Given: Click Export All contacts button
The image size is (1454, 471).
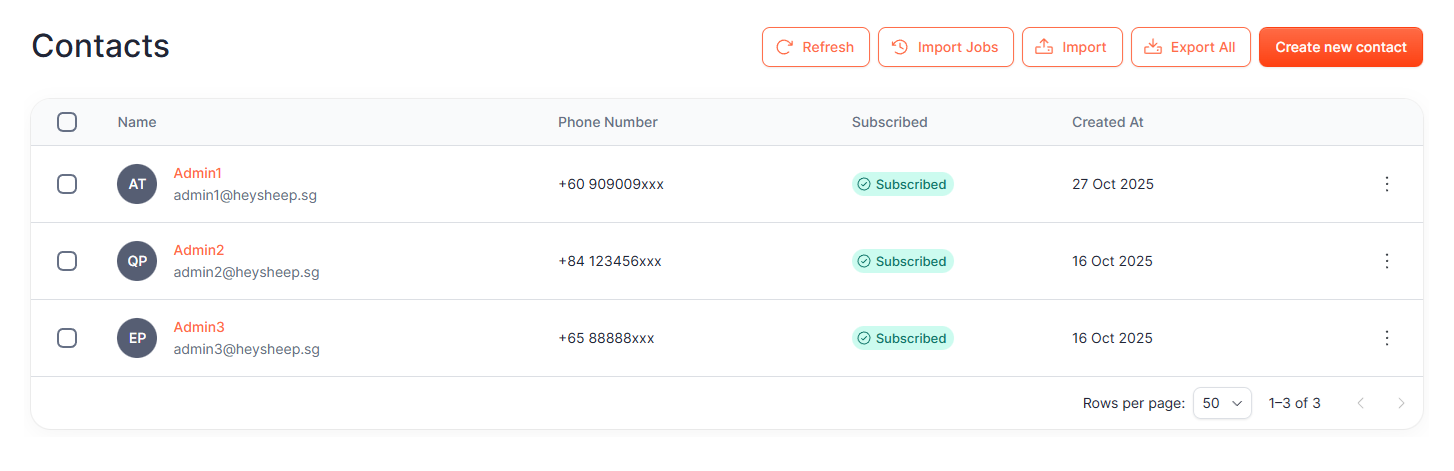Looking at the screenshot, I should (x=1190, y=47).
